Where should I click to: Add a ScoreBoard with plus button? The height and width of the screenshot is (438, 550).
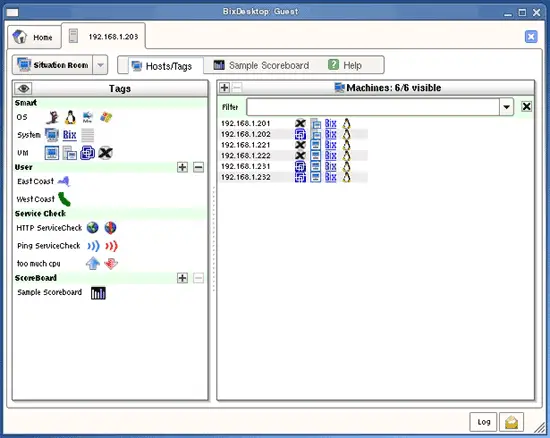click(182, 278)
